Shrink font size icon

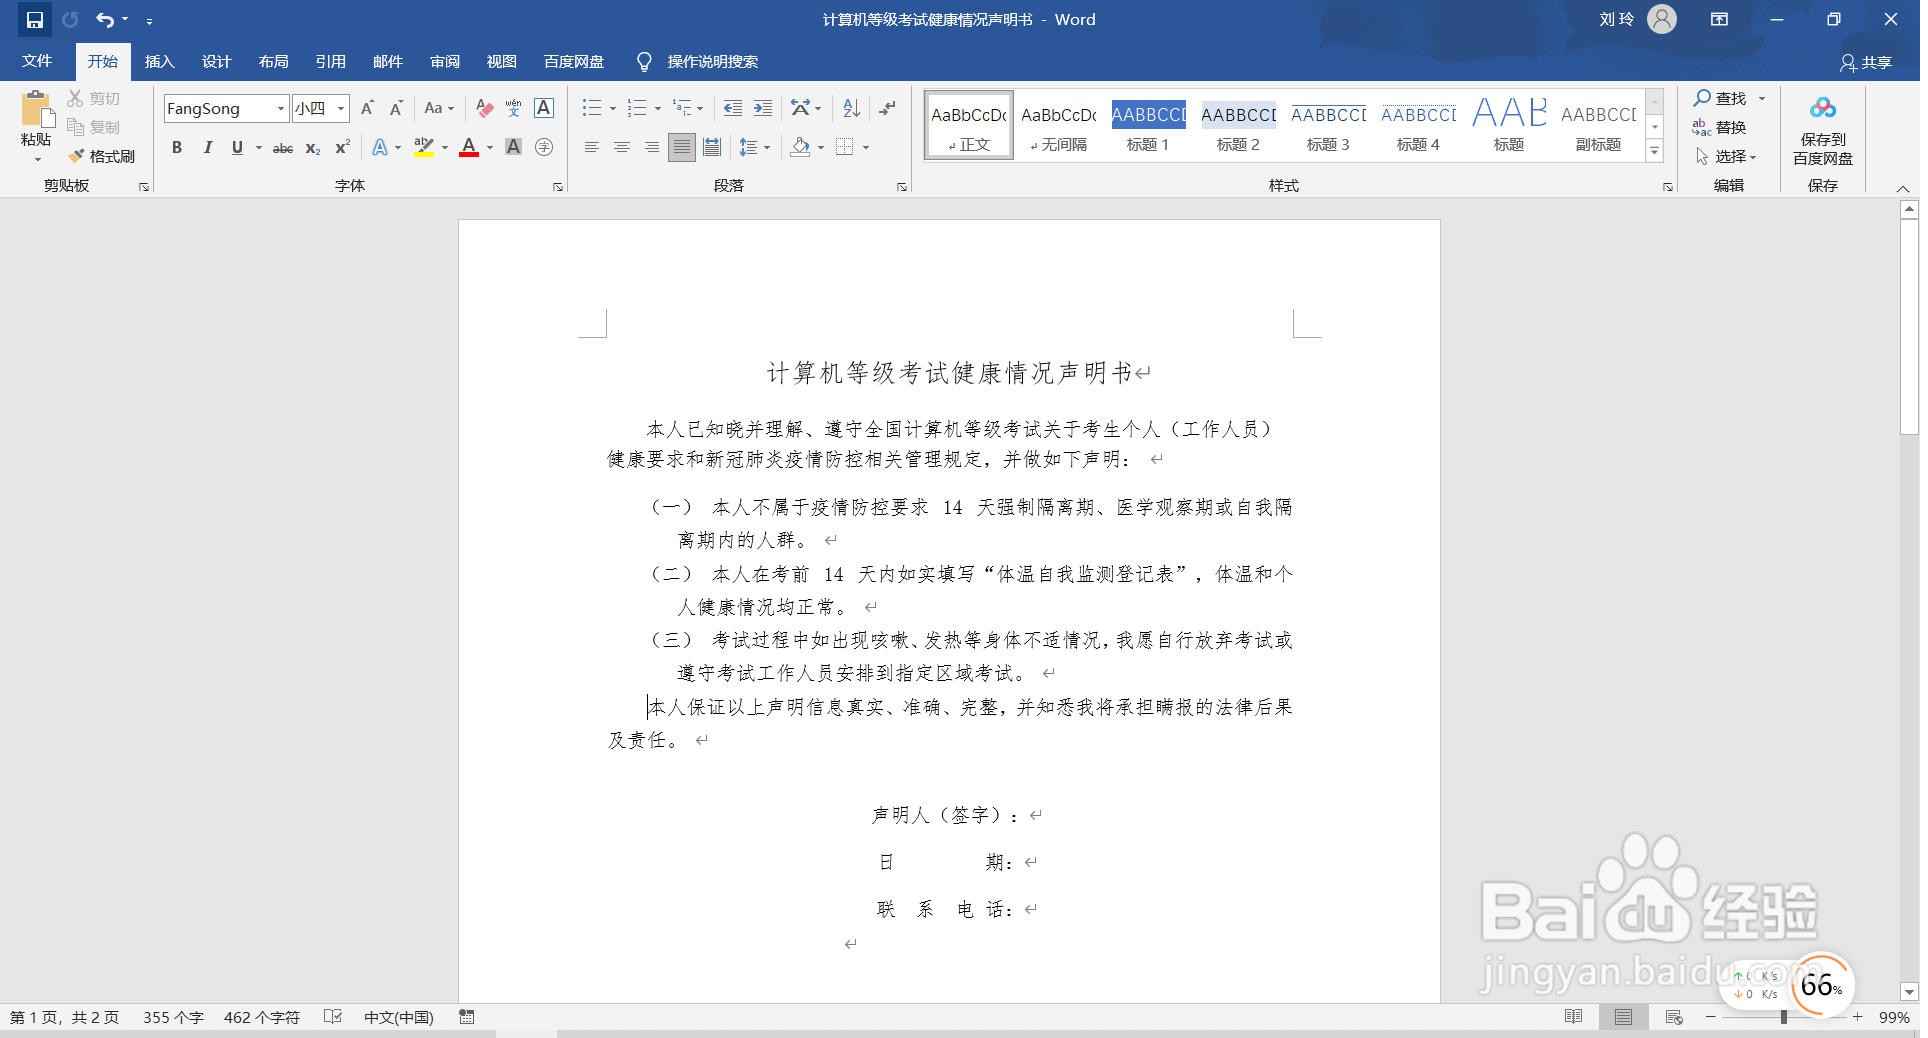[x=396, y=108]
